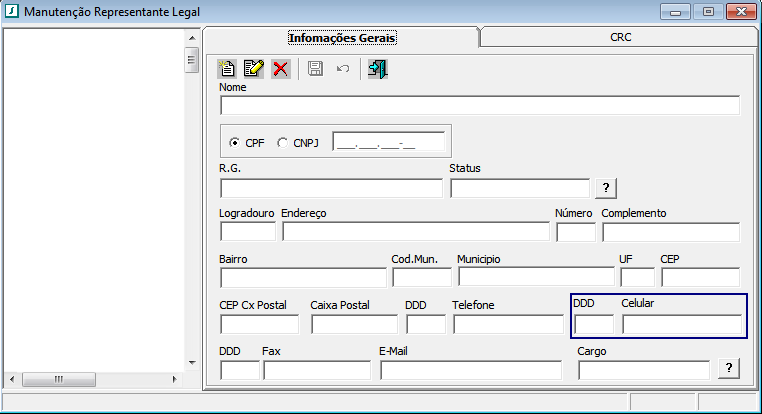This screenshot has width=762, height=414.
Task: Open the Cargo lookup question-mark button
Action: point(729,369)
